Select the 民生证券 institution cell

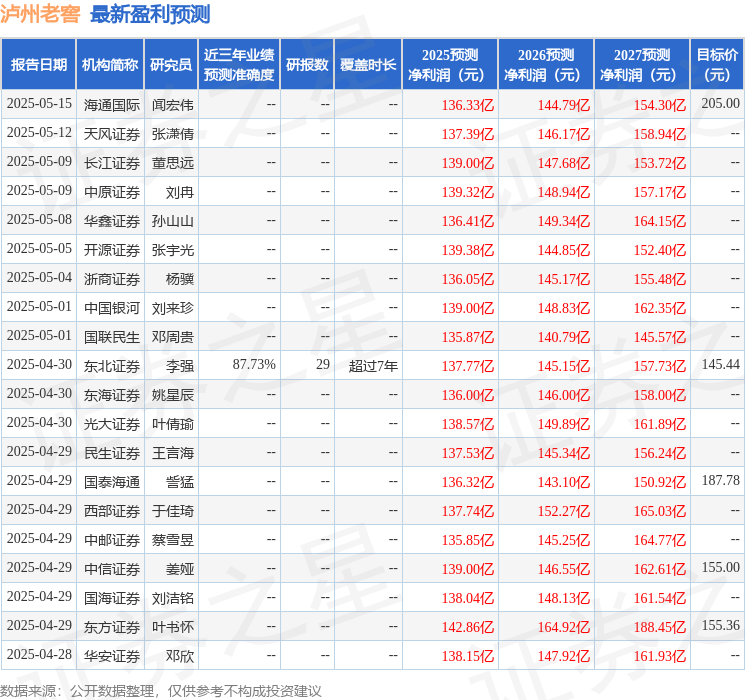pyautogui.click(x=112, y=453)
